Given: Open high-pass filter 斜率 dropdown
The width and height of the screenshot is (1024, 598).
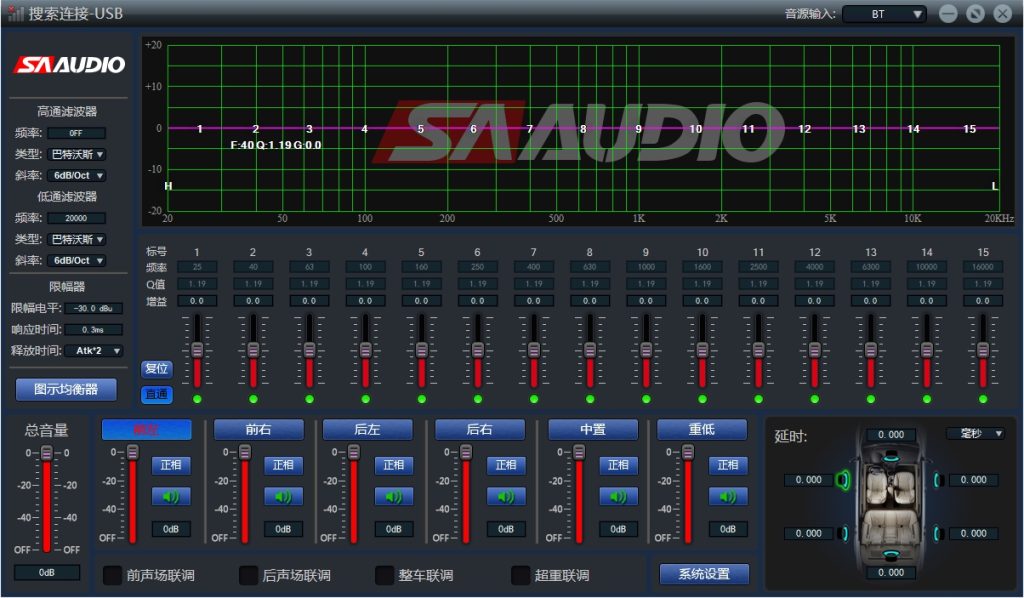Looking at the screenshot, I should point(76,176).
